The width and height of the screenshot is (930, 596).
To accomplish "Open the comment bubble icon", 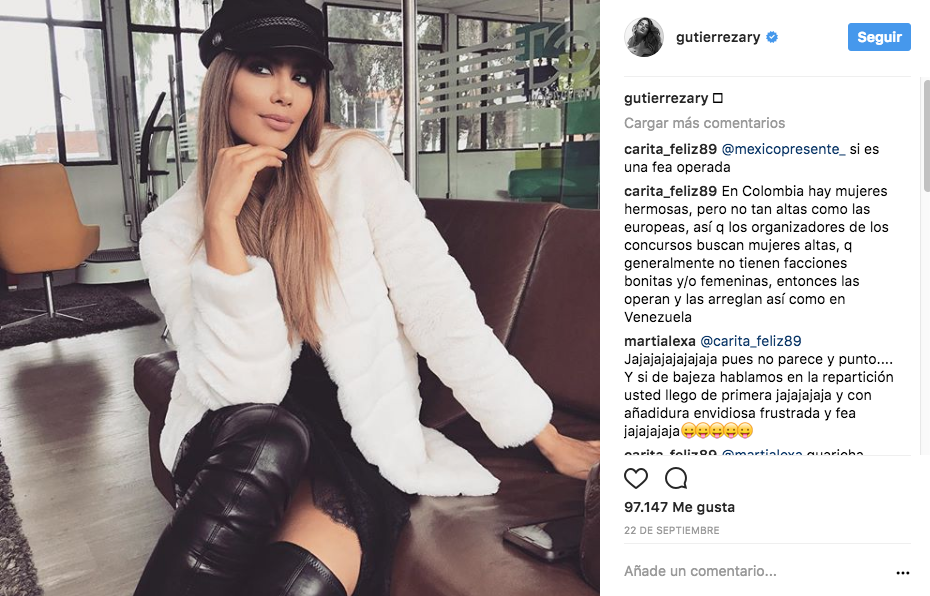I will (x=676, y=478).
